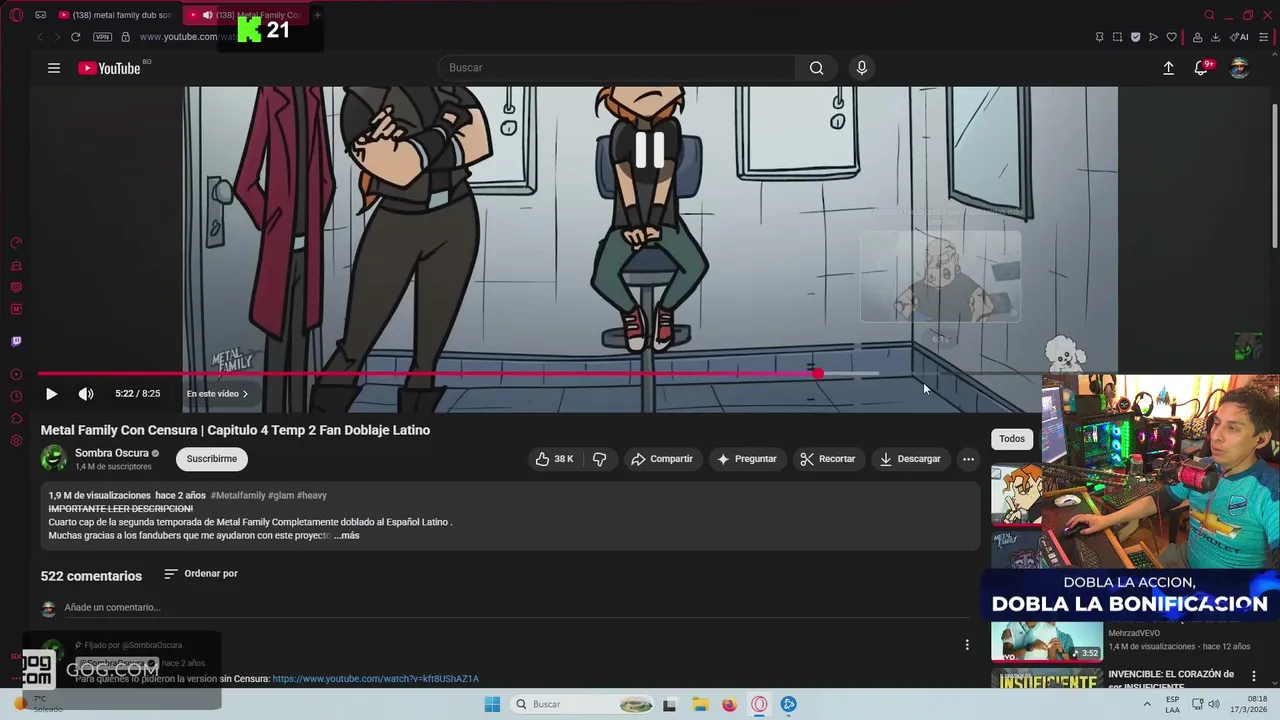The image size is (1280, 720).
Task: Show hidden tray icons chevron
Action: point(1147,704)
